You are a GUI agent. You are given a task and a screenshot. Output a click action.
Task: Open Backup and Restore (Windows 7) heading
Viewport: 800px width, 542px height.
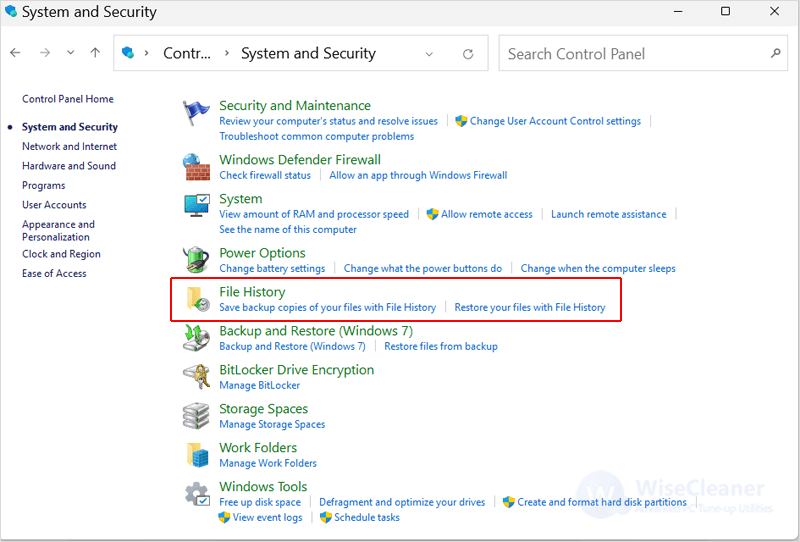(316, 331)
